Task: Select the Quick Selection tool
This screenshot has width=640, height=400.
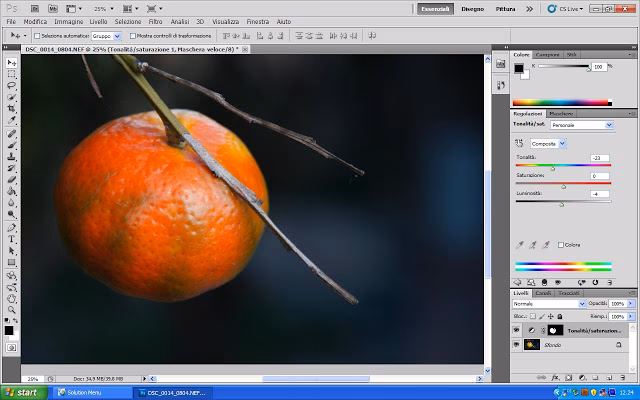Action: [x=11, y=97]
